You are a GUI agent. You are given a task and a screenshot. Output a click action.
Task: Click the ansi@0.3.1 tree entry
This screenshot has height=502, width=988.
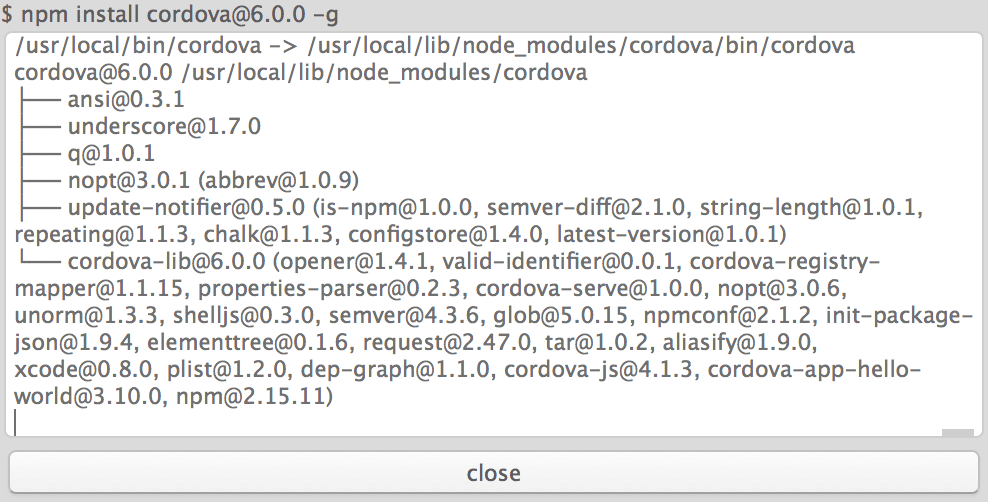126,100
